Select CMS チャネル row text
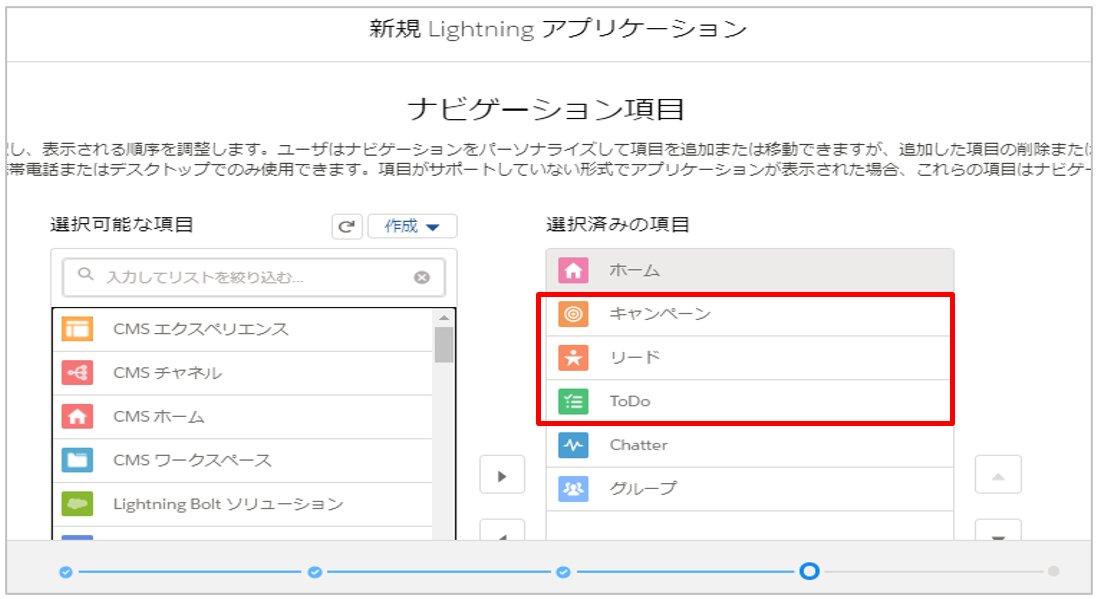This screenshot has width=1099, height=599. [x=168, y=372]
